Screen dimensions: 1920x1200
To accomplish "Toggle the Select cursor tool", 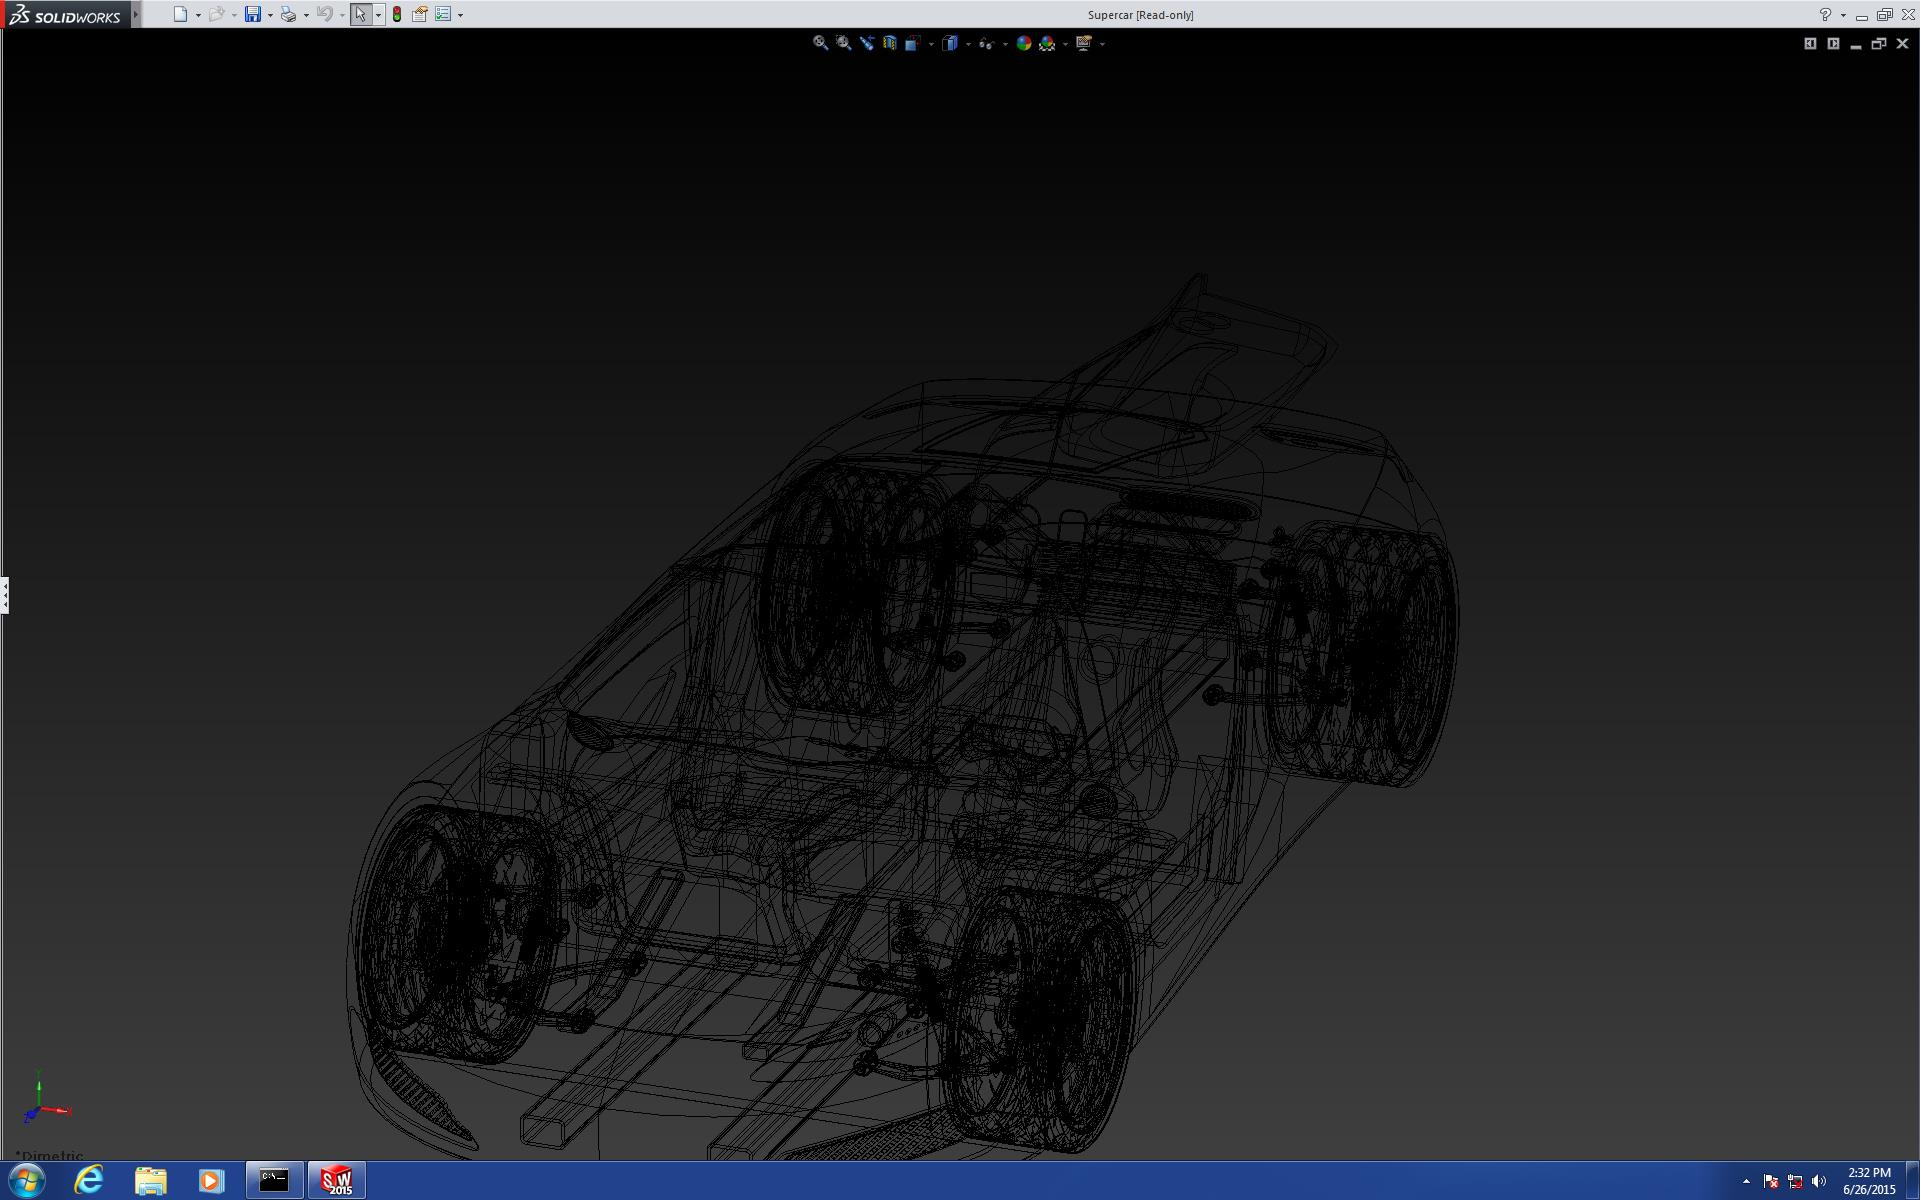I will click(360, 14).
